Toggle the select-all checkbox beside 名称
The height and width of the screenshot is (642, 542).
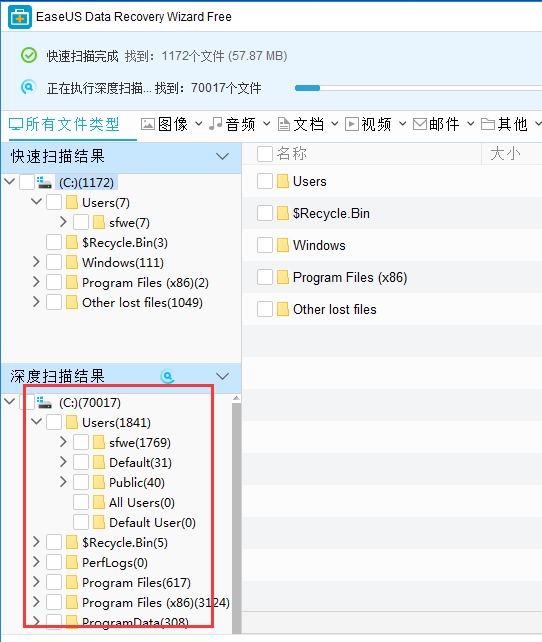tap(265, 154)
